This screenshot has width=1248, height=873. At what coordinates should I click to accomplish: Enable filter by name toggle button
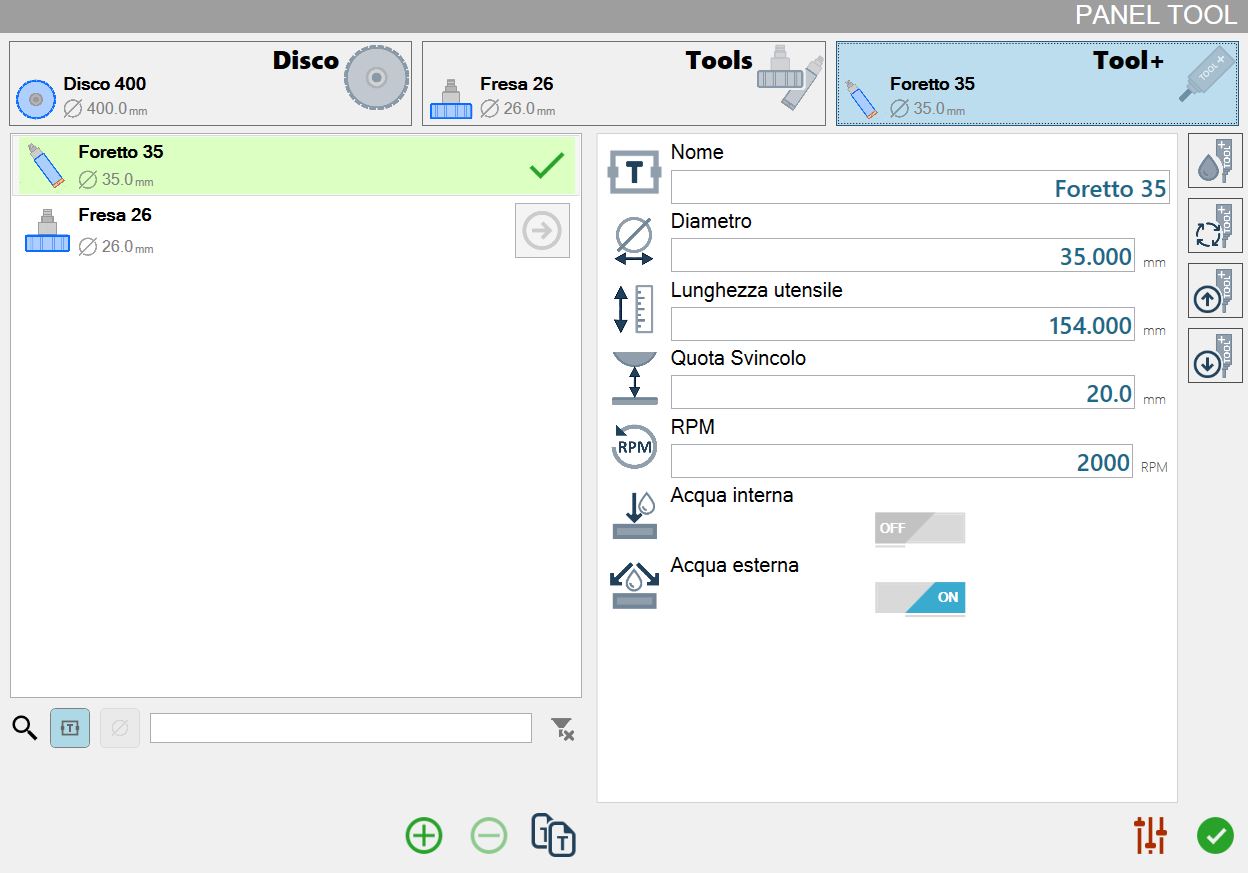(70, 728)
